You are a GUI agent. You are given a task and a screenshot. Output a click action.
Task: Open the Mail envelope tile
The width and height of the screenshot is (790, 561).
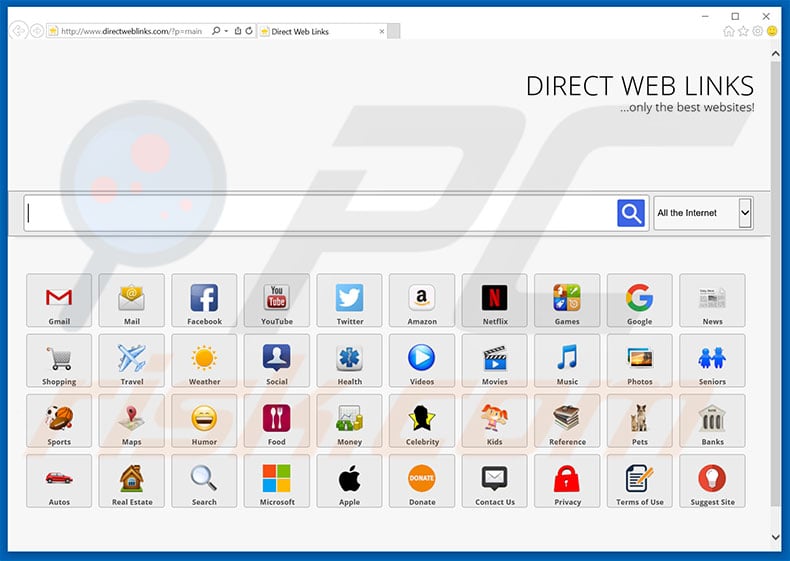(131, 300)
